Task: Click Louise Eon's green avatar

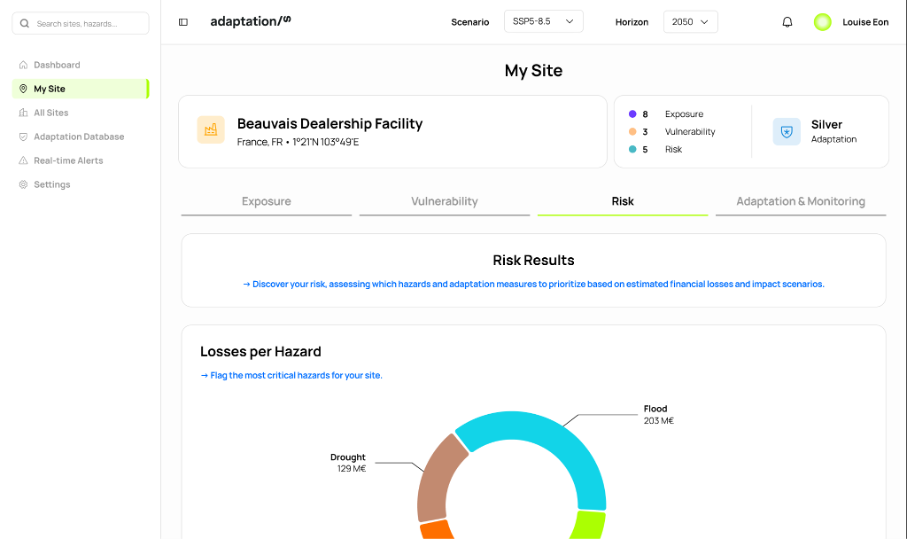Action: [x=822, y=22]
